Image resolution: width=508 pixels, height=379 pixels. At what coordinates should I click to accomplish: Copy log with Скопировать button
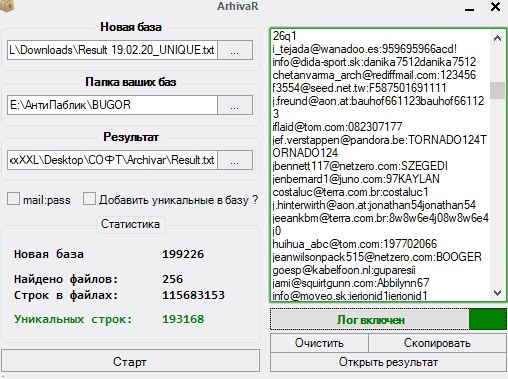[x=437, y=343]
